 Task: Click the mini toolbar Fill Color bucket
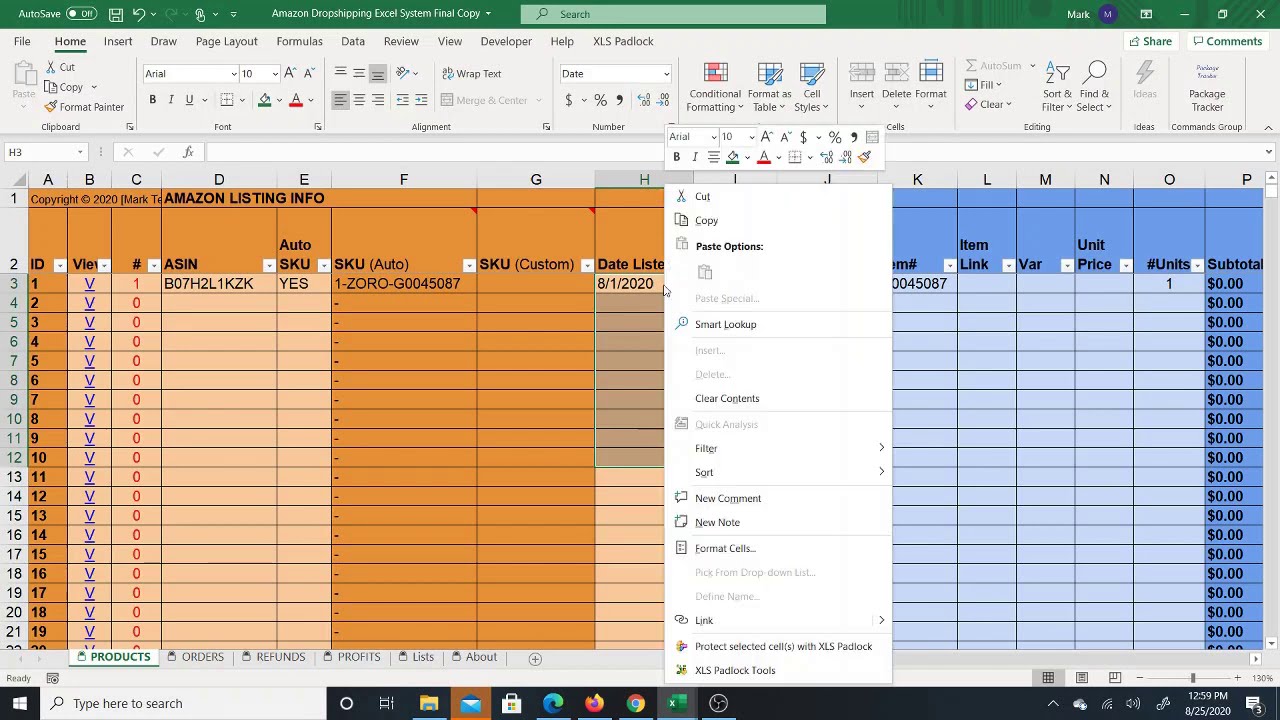point(733,157)
